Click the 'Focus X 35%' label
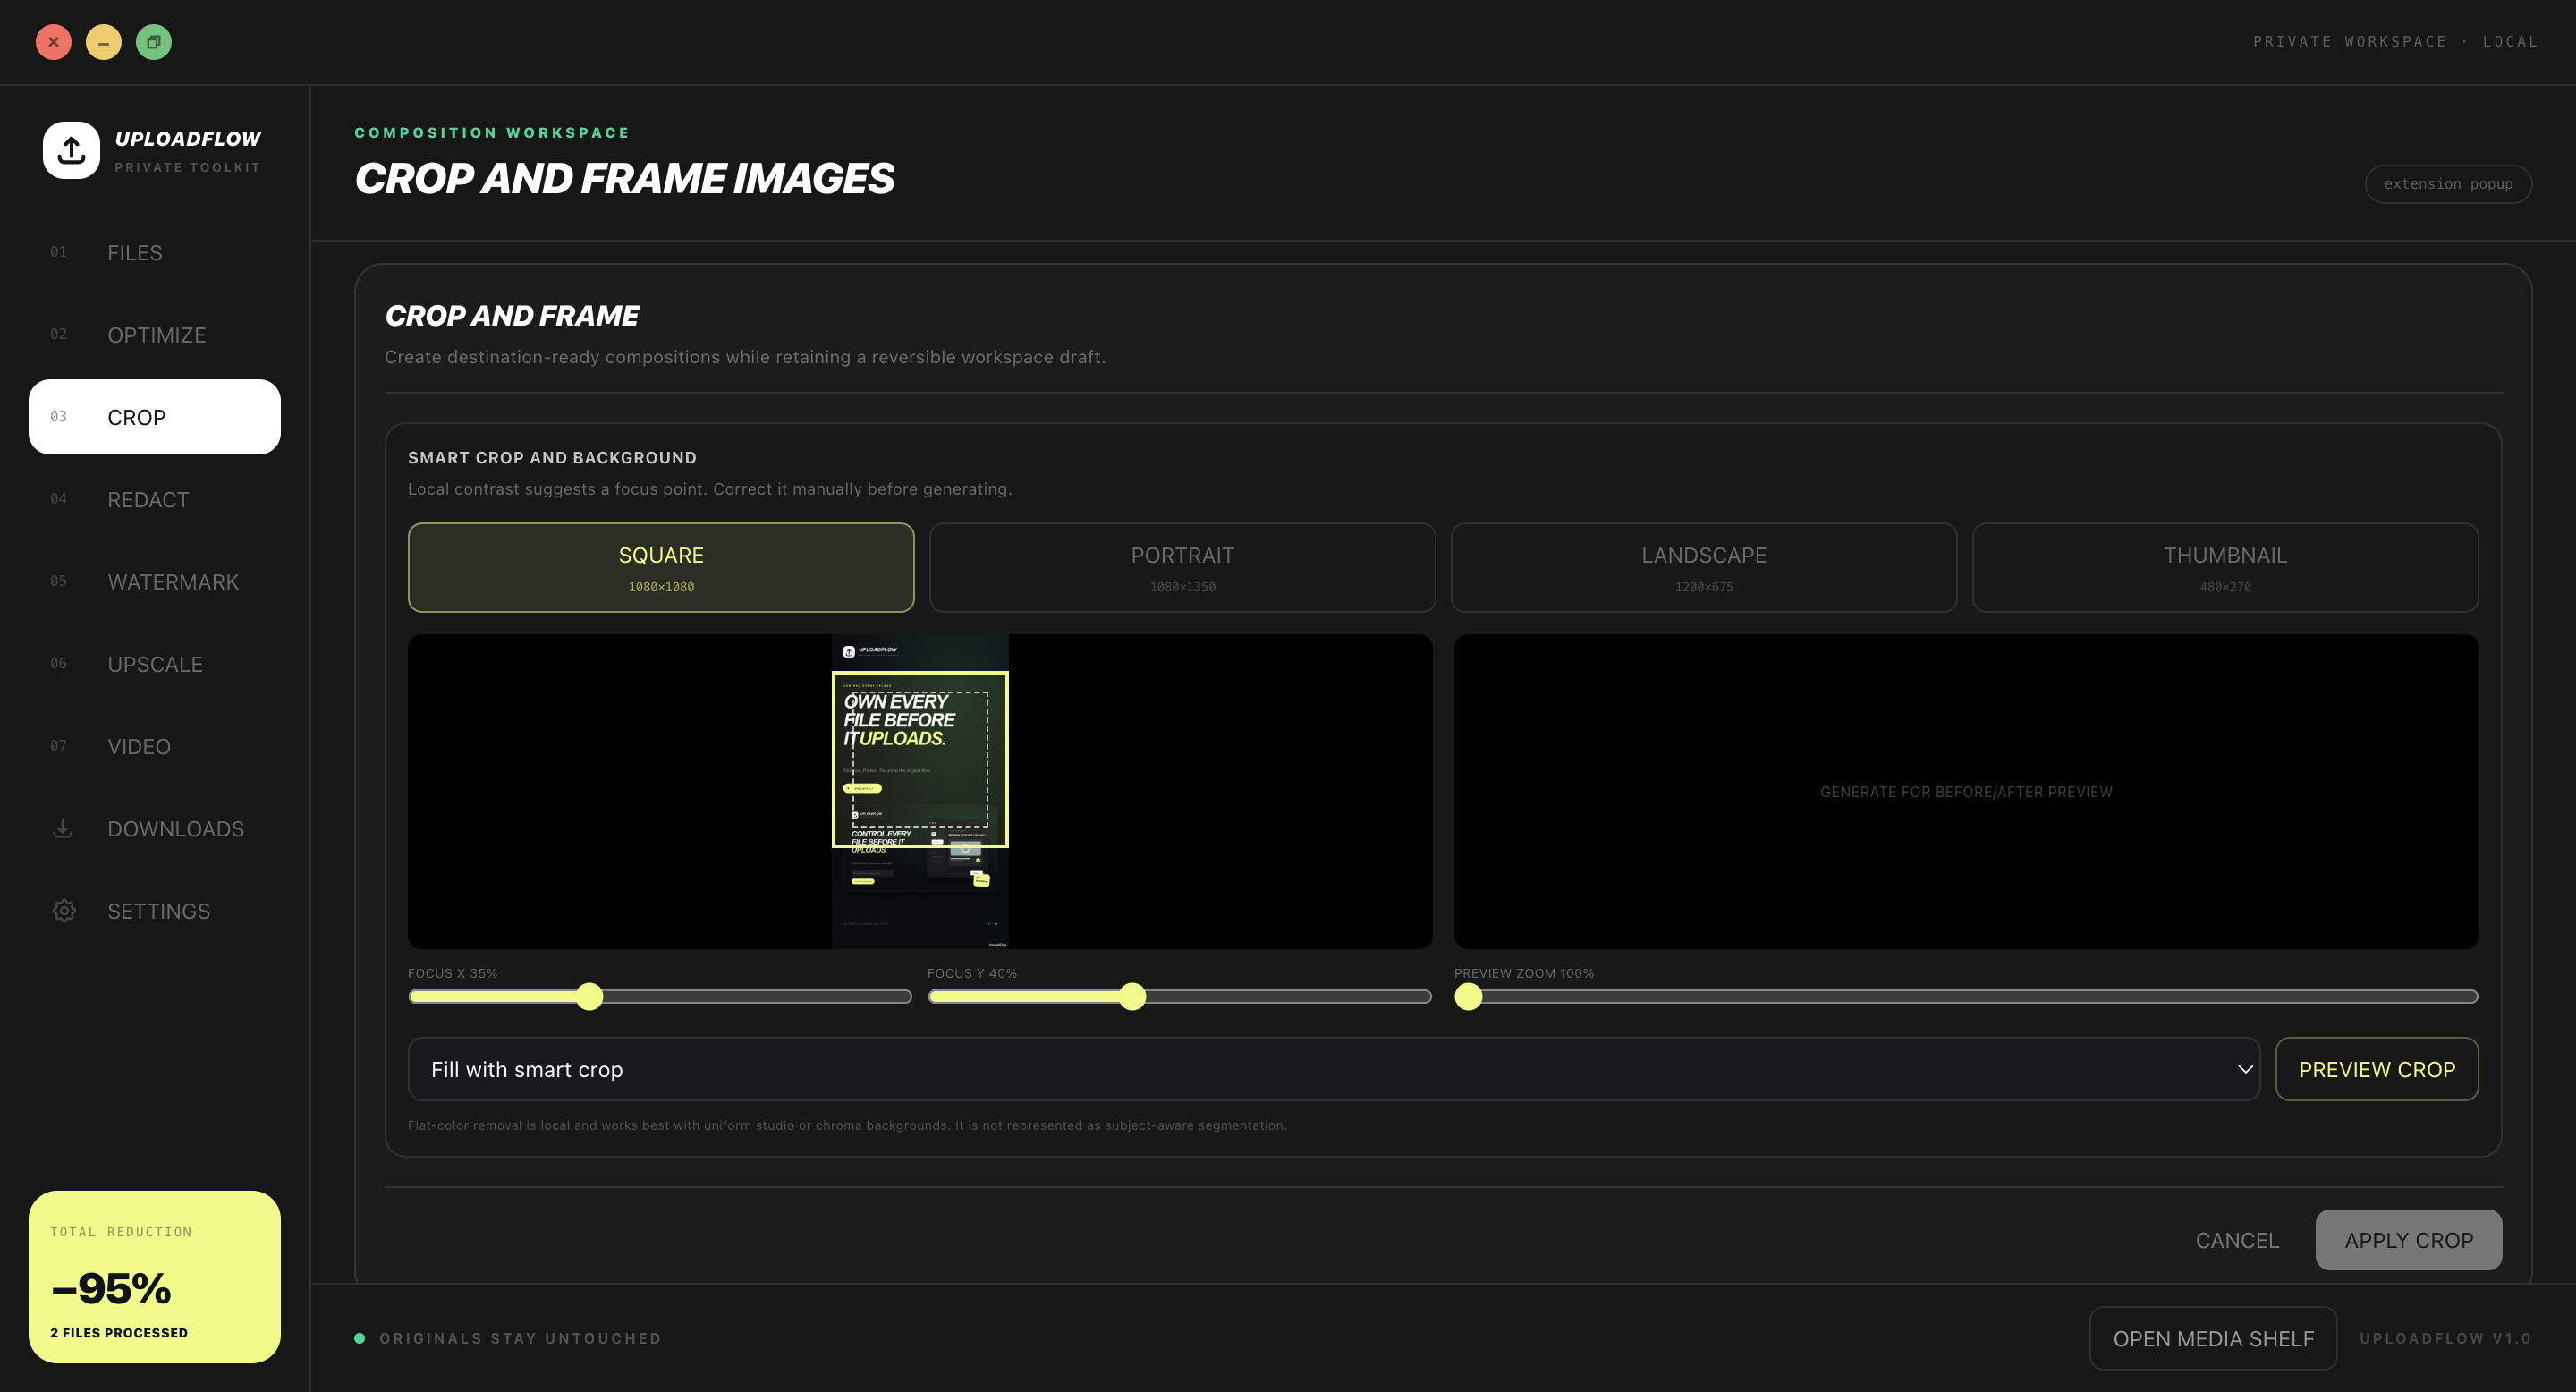 point(452,973)
